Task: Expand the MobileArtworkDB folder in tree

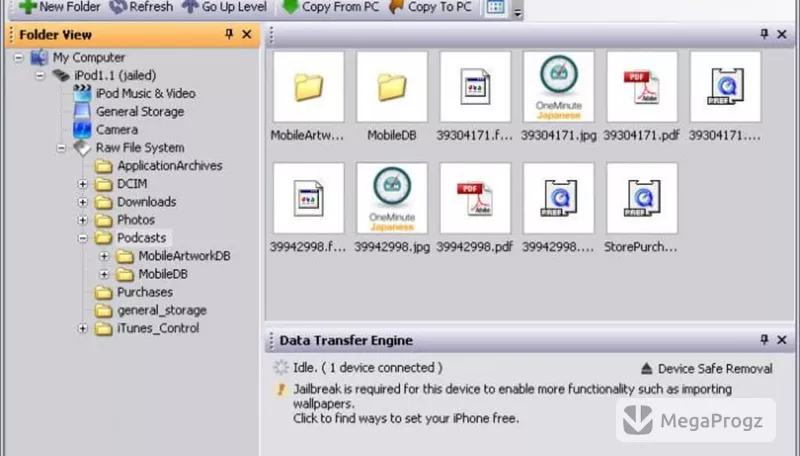Action: pos(104,256)
